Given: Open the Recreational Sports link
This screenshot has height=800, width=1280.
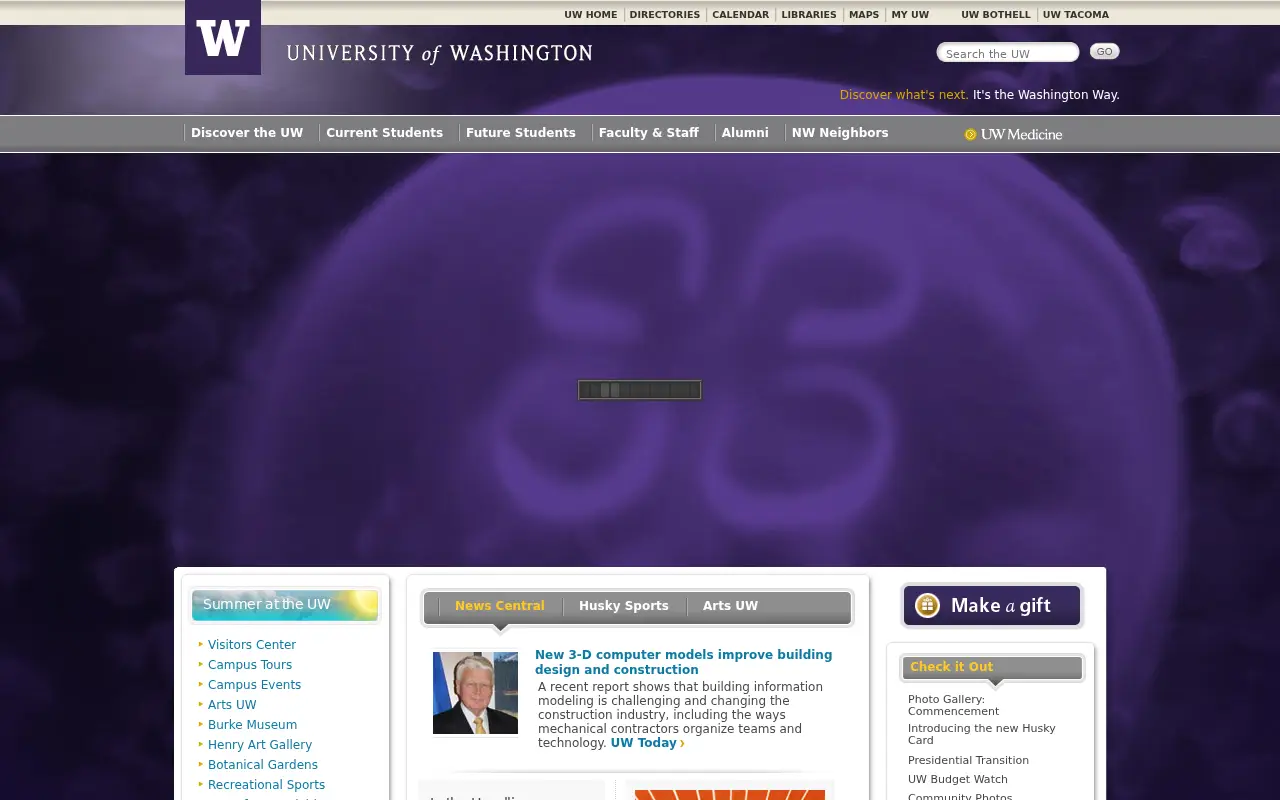Looking at the screenshot, I should tap(267, 785).
